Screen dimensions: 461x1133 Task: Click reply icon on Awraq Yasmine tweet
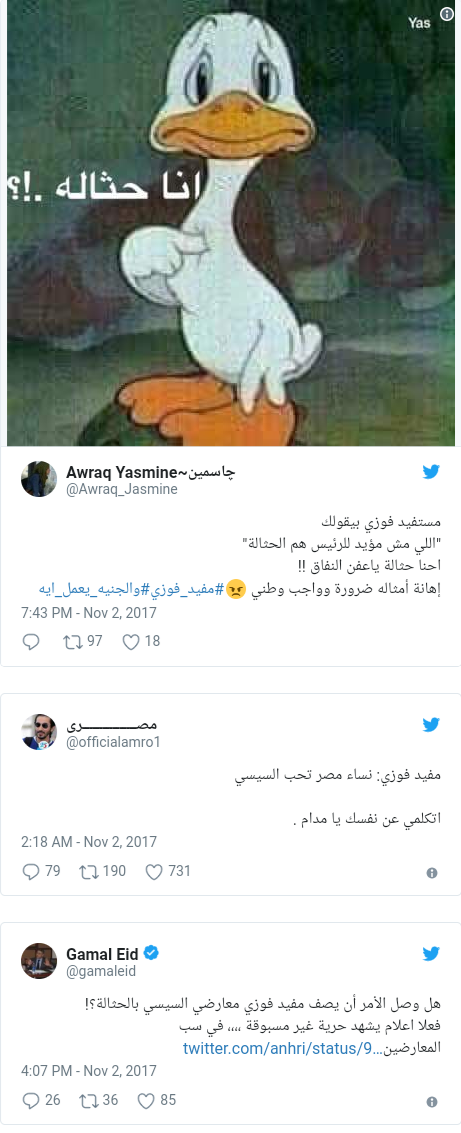point(31,641)
